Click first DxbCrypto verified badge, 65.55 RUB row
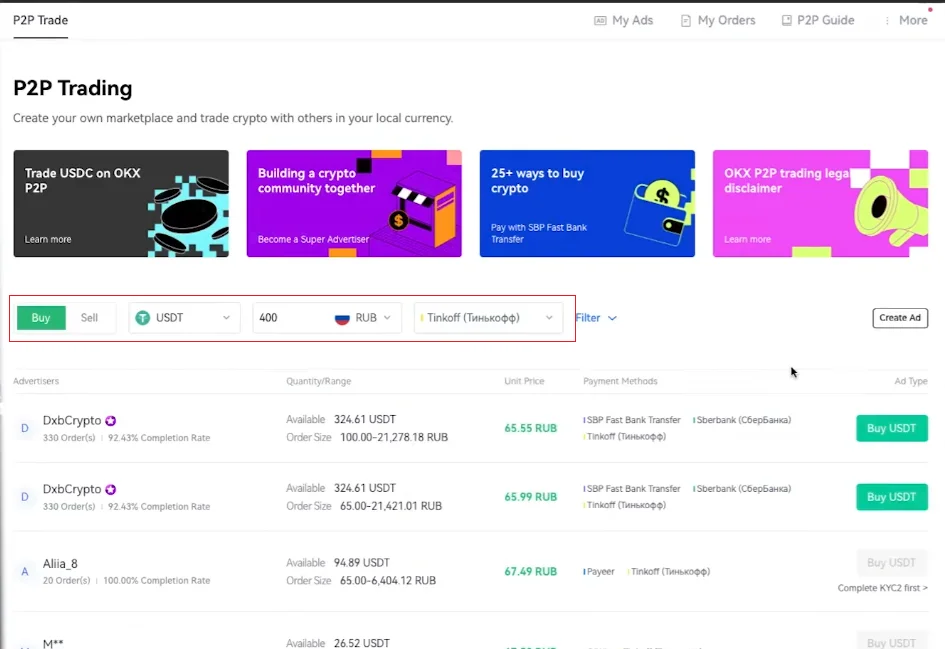 coord(110,421)
